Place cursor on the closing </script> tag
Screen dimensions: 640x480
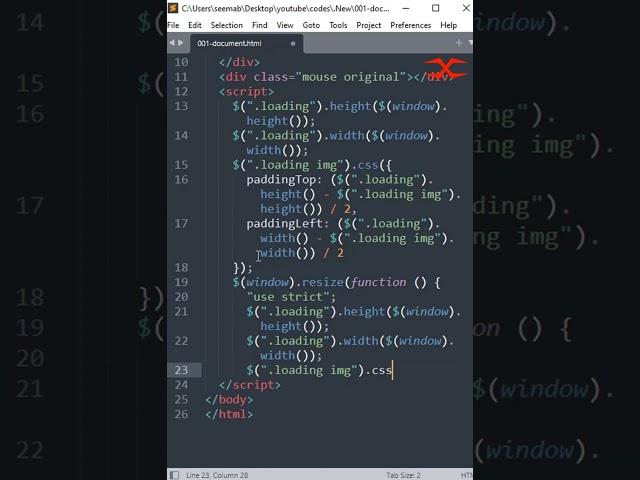[x=249, y=385]
